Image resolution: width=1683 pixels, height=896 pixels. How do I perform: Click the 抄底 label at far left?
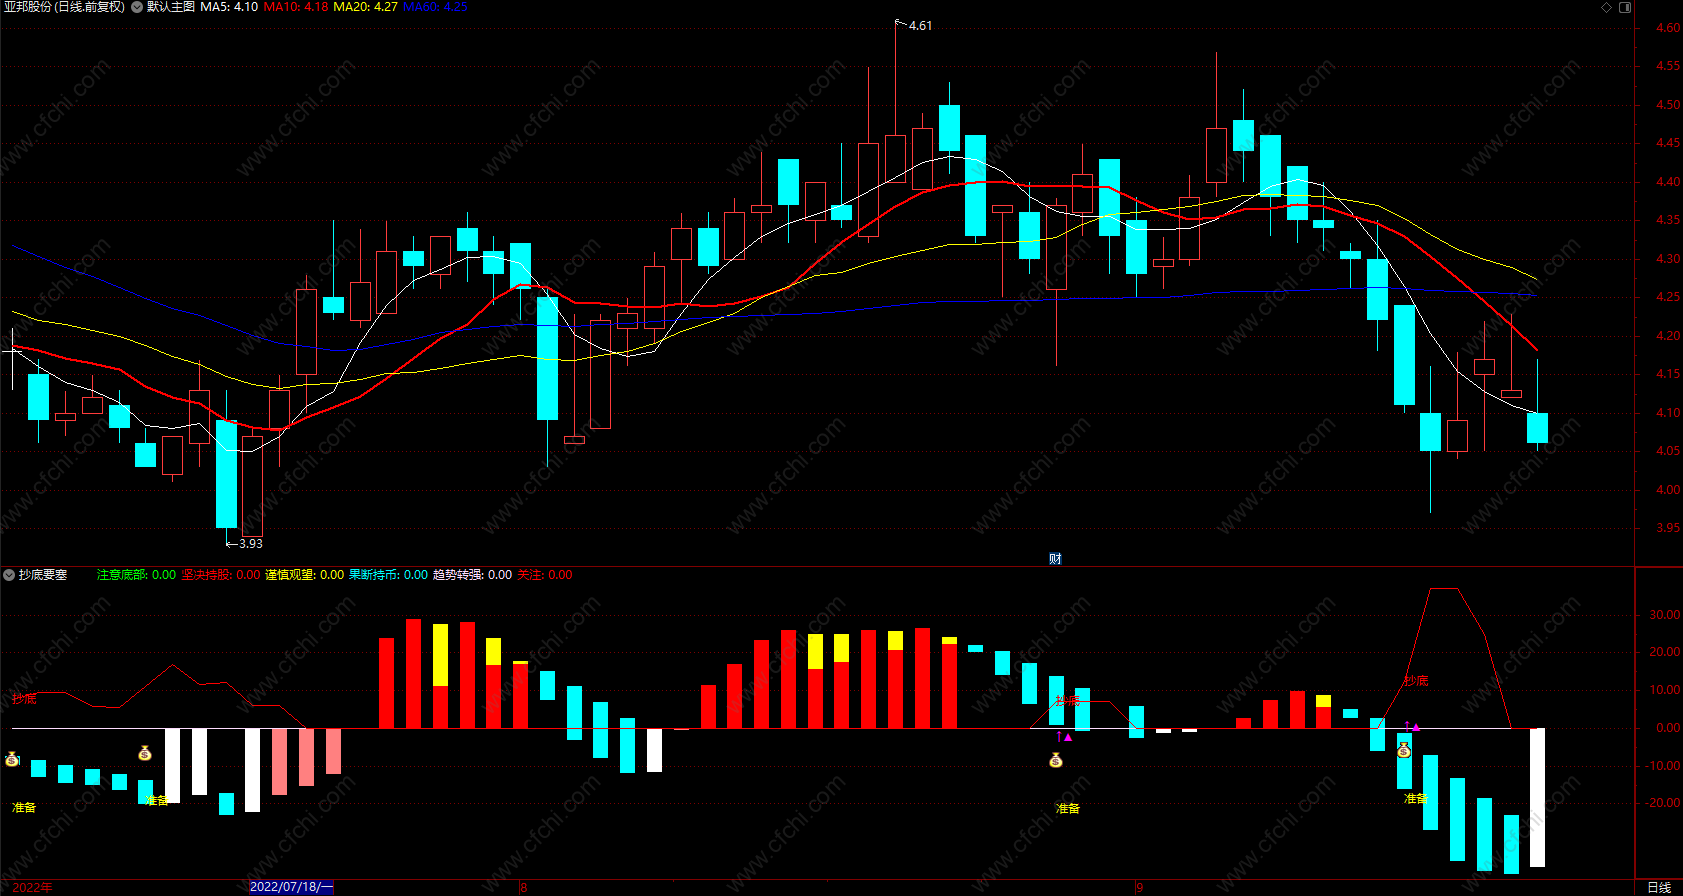[24, 698]
